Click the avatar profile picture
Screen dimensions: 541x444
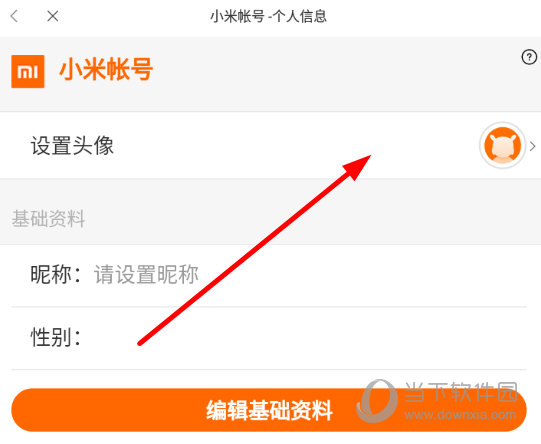[502, 145]
